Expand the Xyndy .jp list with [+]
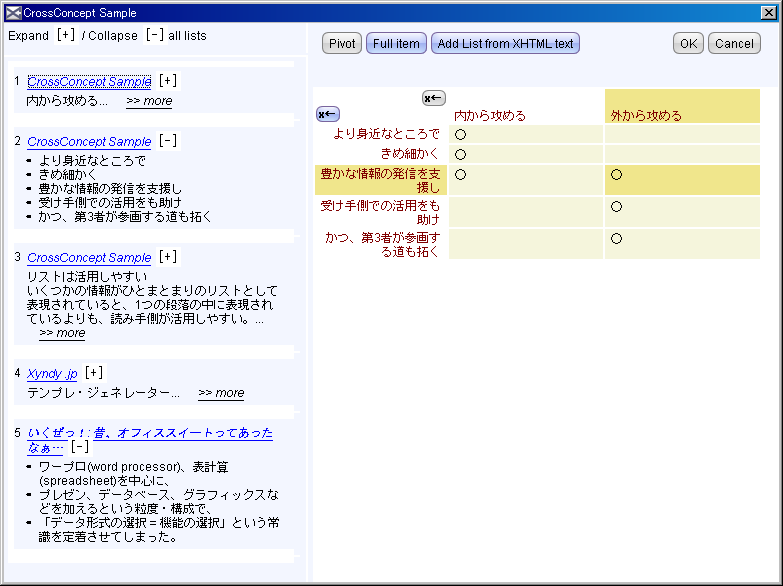Viewport: 783px width, 586px height. coord(94,373)
